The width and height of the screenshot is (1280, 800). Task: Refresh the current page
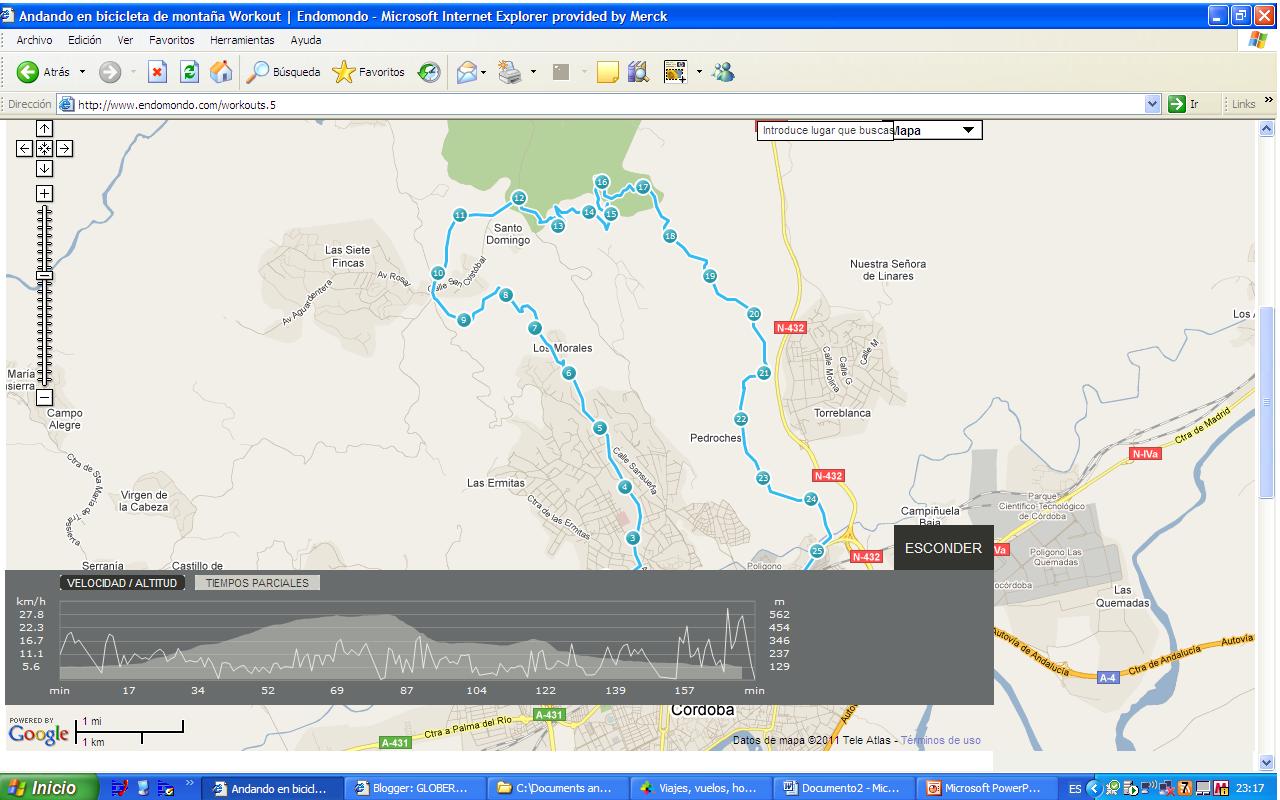point(189,72)
